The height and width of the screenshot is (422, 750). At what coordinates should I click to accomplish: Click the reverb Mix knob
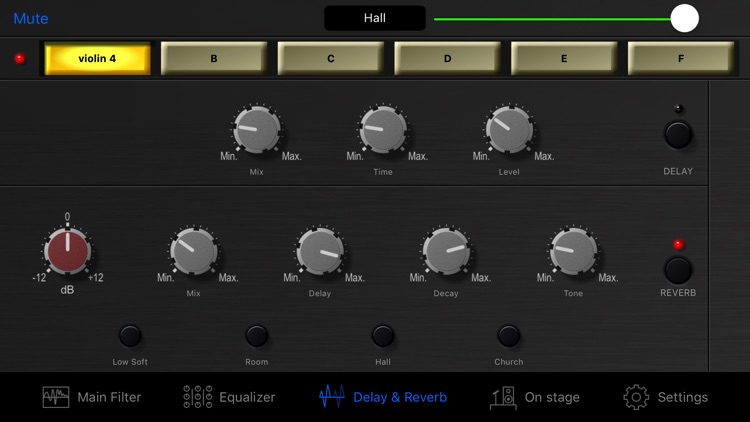tap(194, 251)
